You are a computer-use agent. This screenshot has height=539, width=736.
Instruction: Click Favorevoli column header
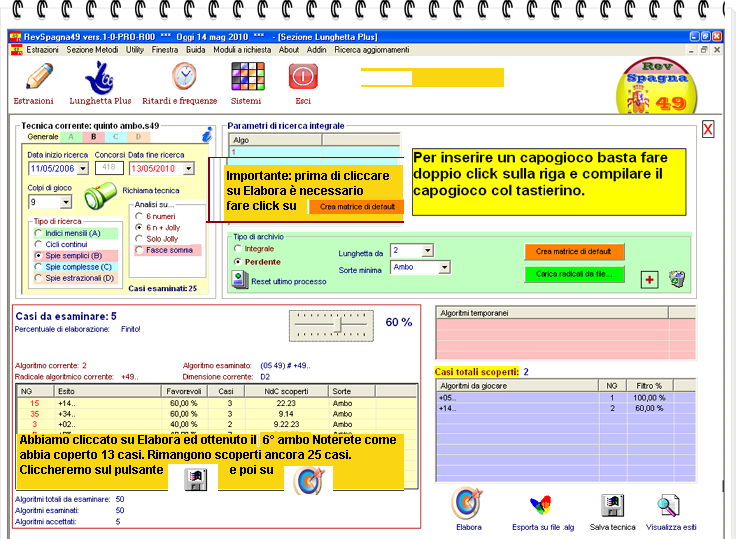(x=184, y=391)
